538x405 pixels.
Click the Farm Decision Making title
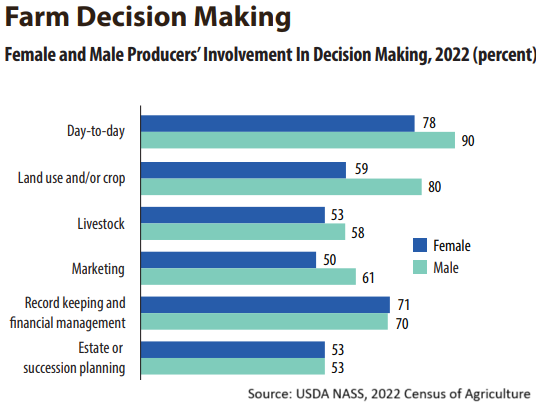click(148, 17)
